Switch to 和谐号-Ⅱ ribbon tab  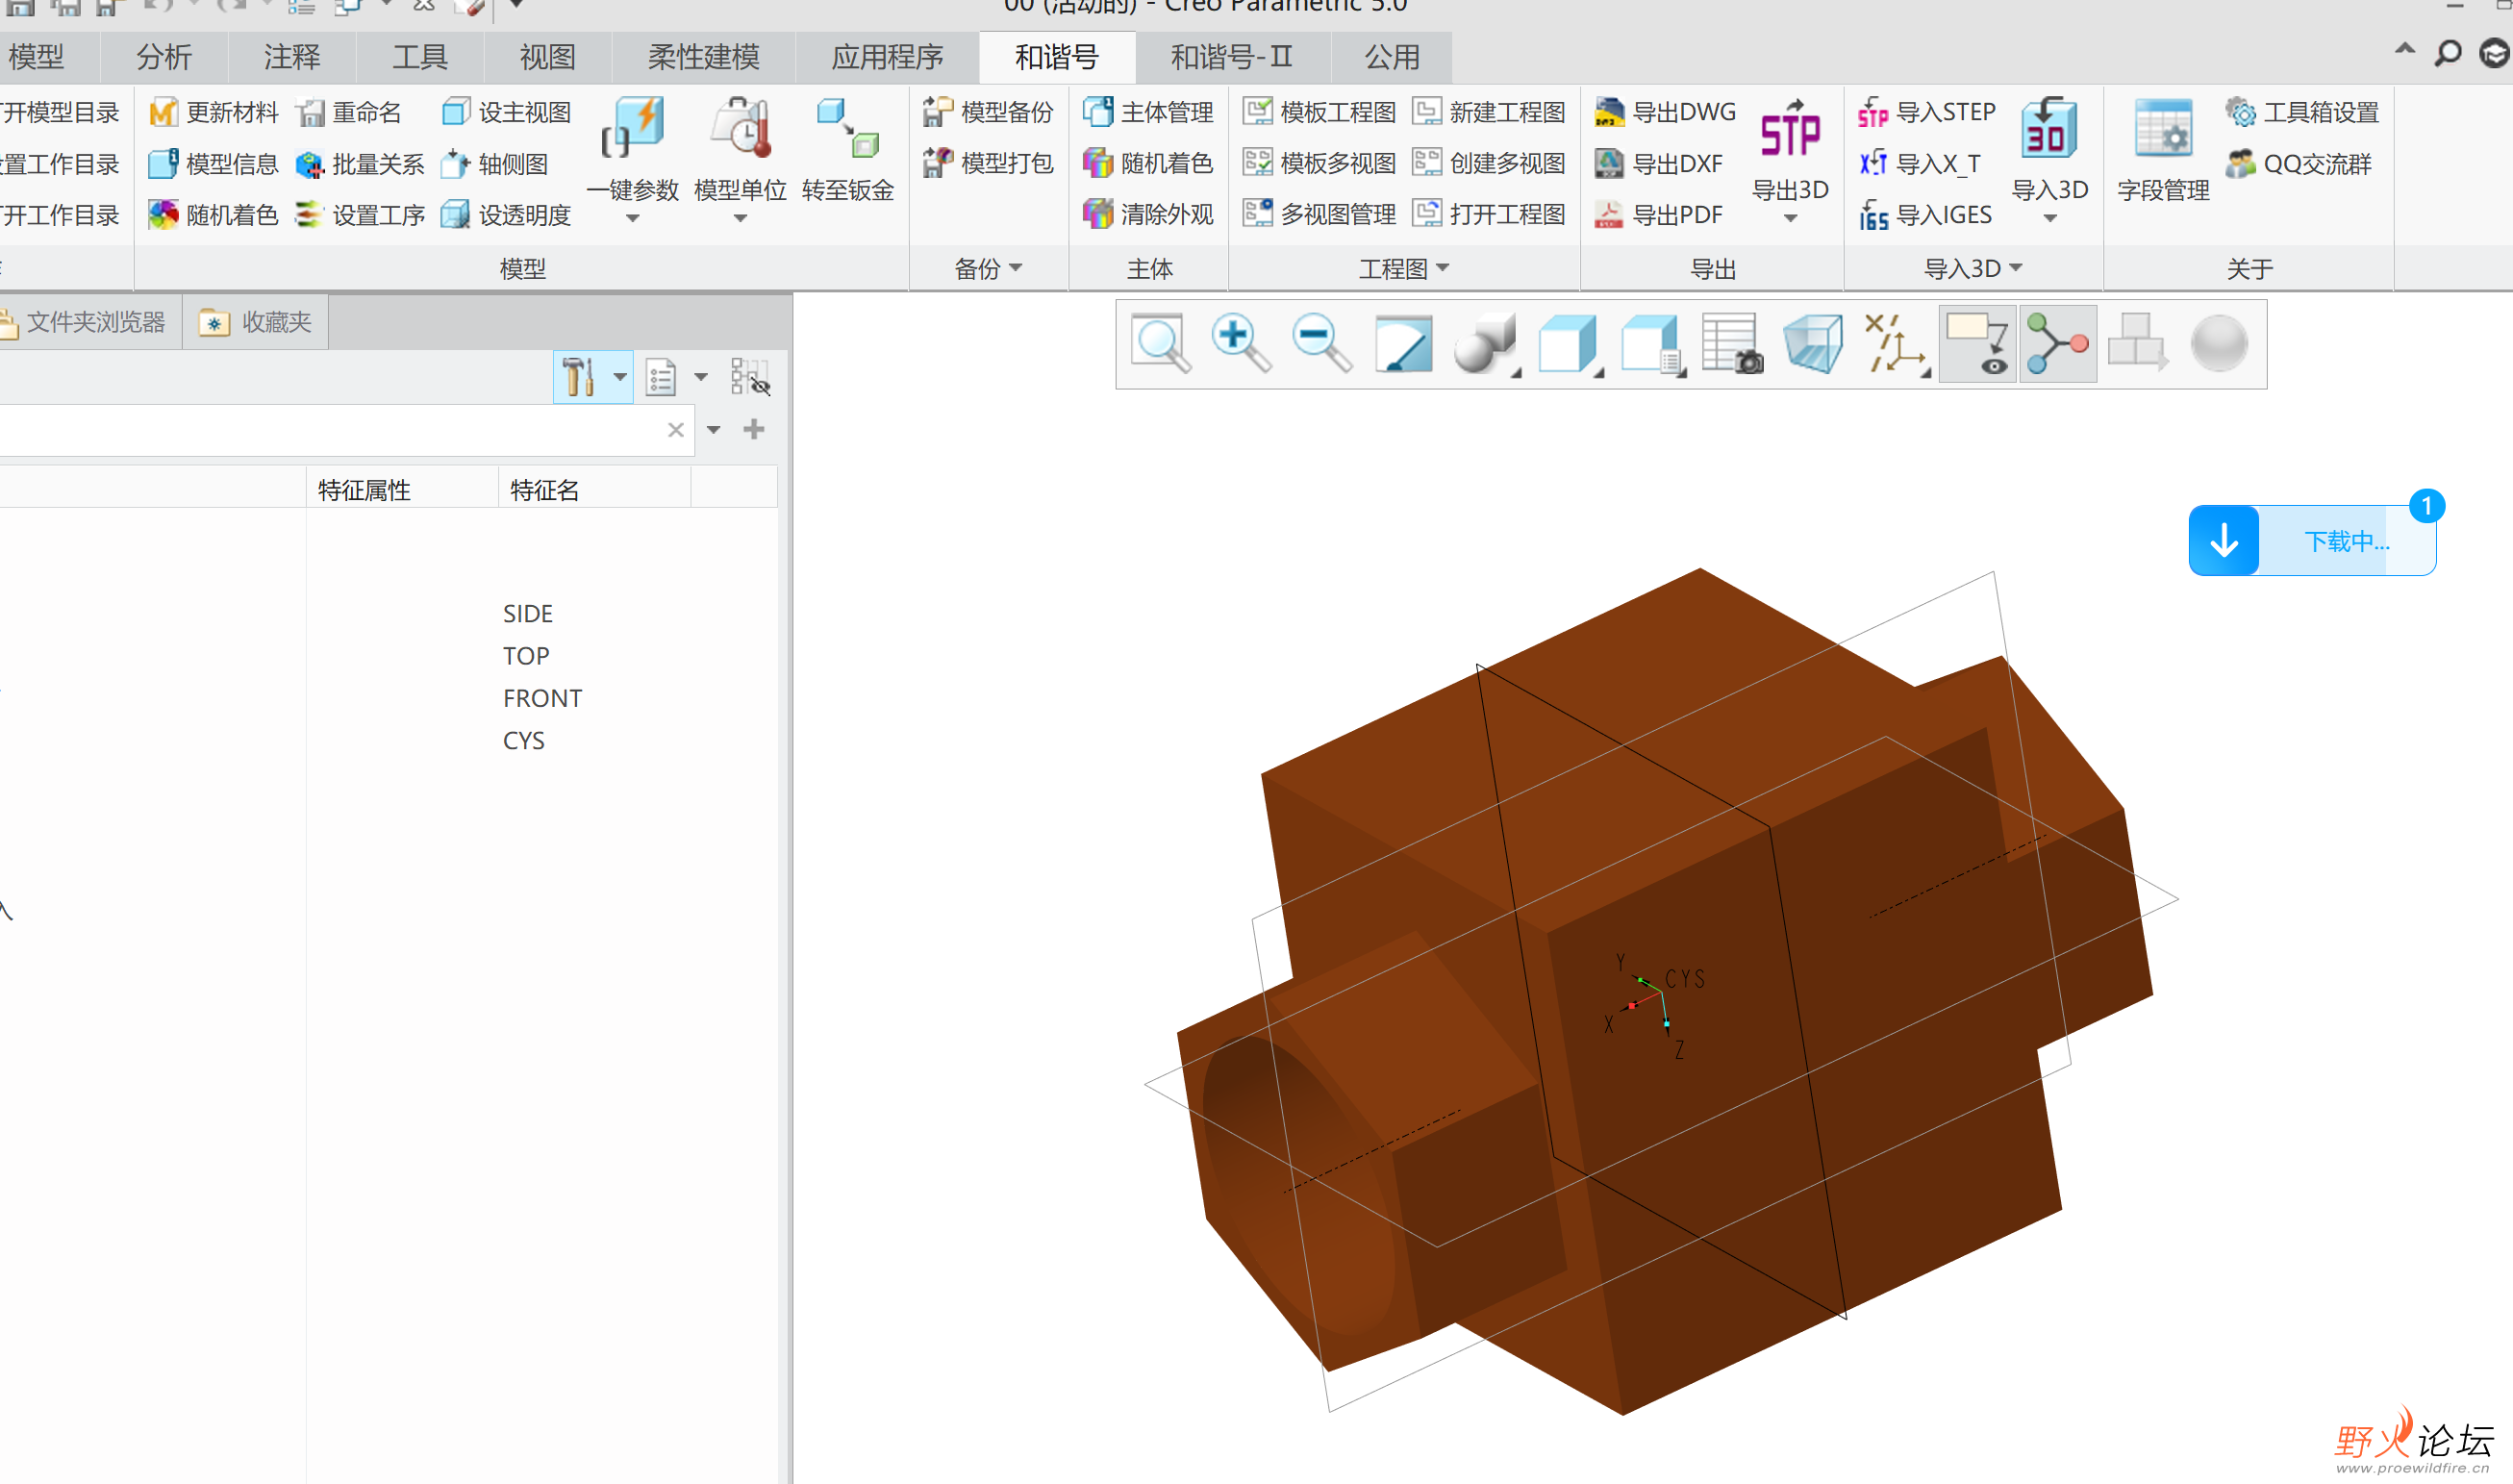click(x=1232, y=57)
